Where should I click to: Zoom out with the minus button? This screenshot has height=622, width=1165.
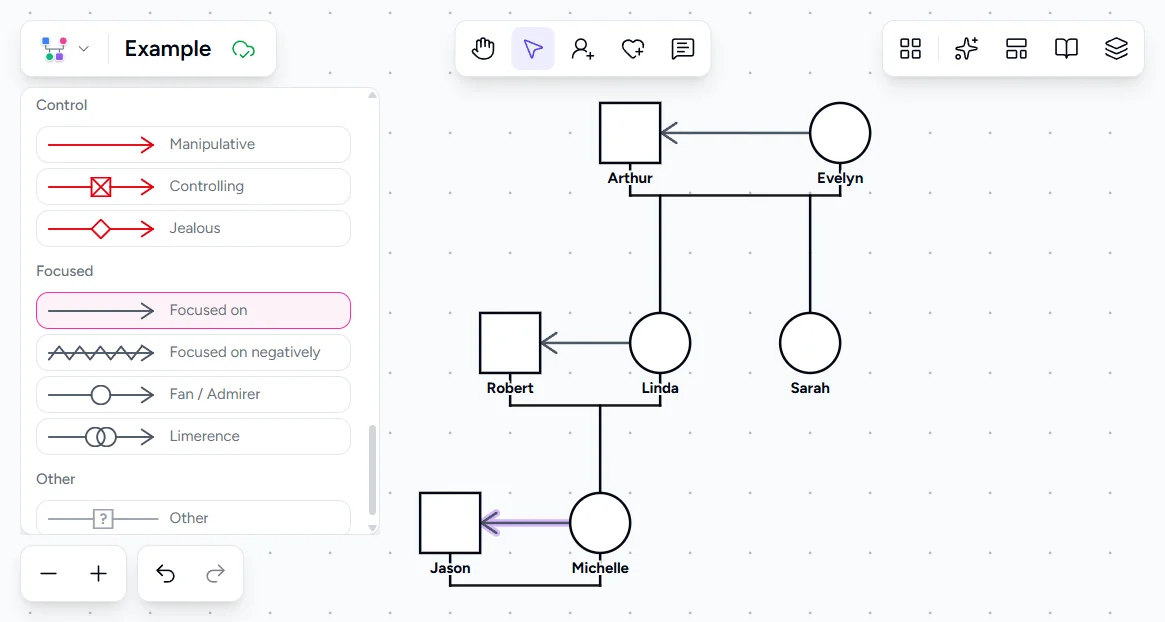point(48,574)
